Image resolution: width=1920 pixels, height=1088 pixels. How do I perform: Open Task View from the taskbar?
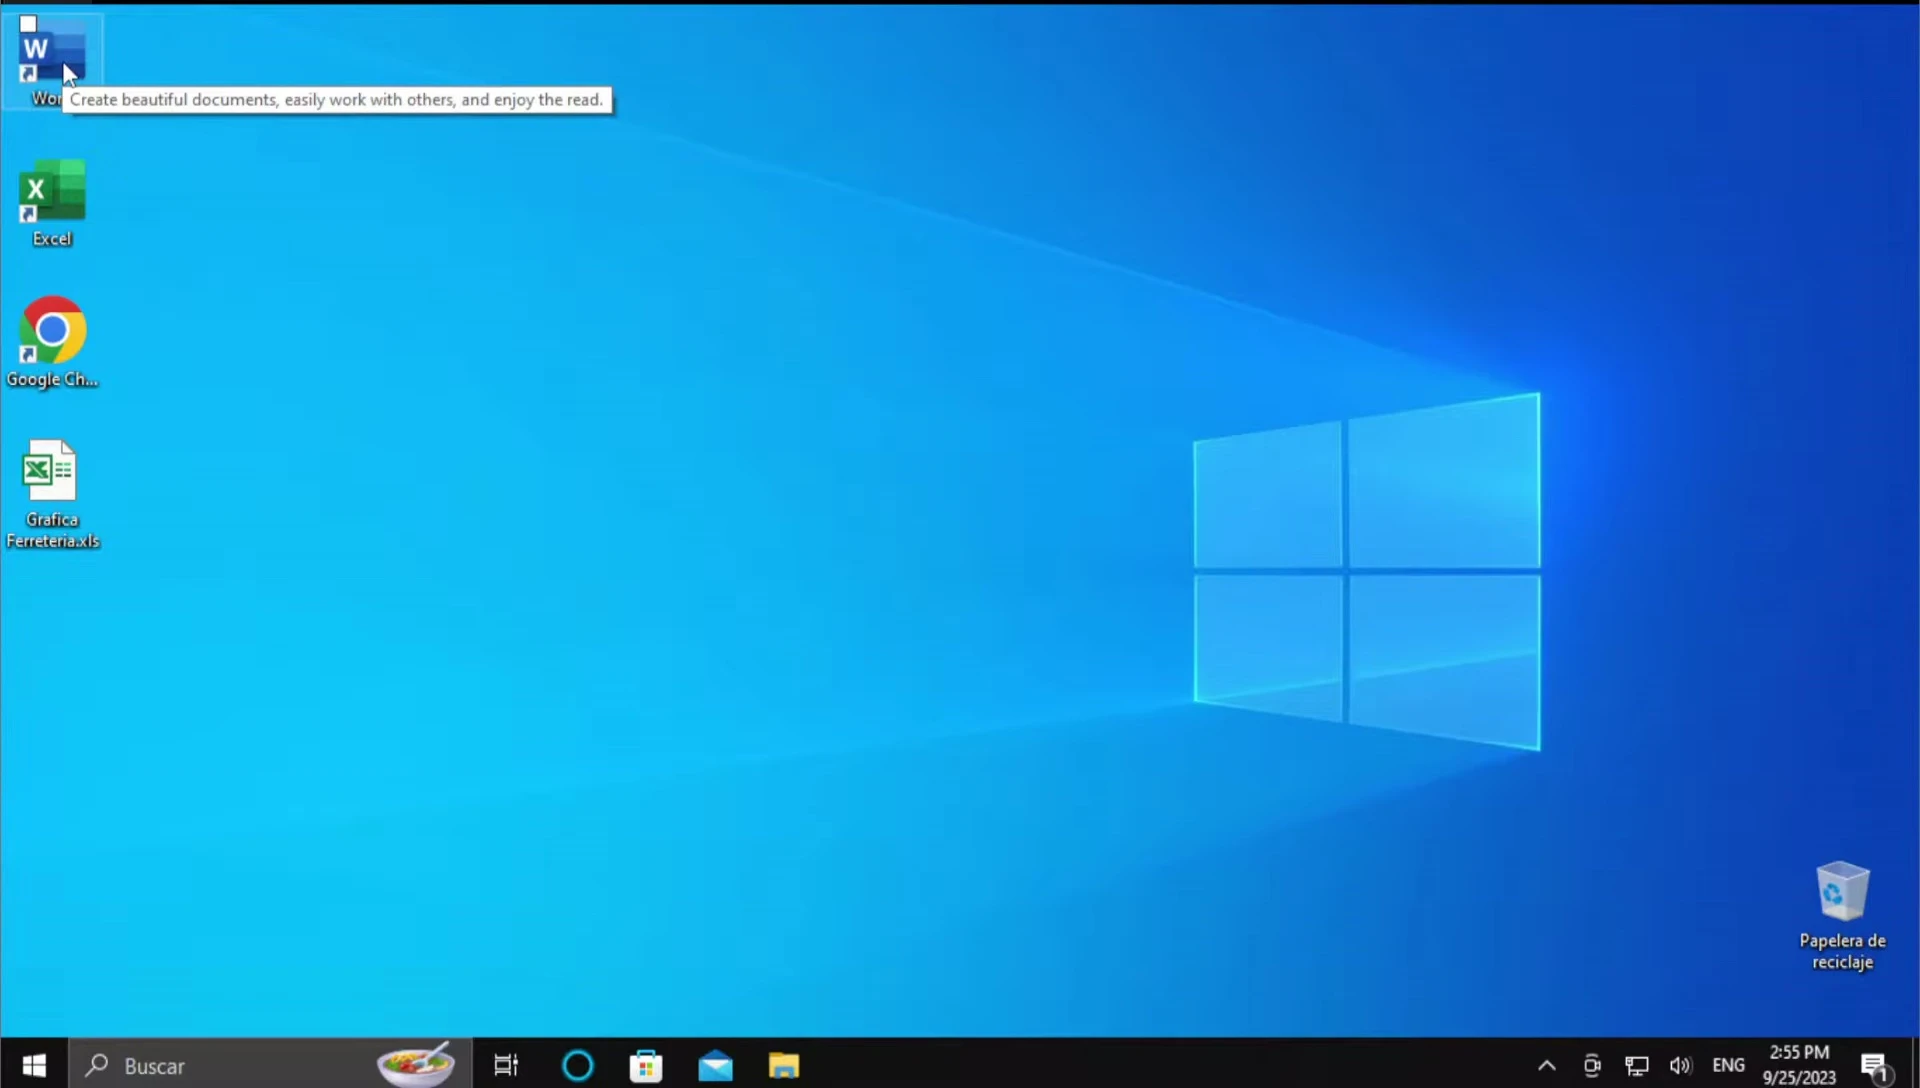point(506,1065)
